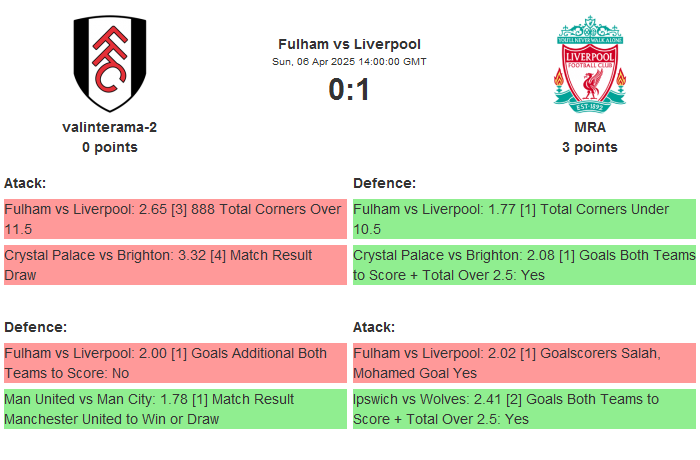
Task: Click the Liverpool club crest
Action: click(x=590, y=63)
